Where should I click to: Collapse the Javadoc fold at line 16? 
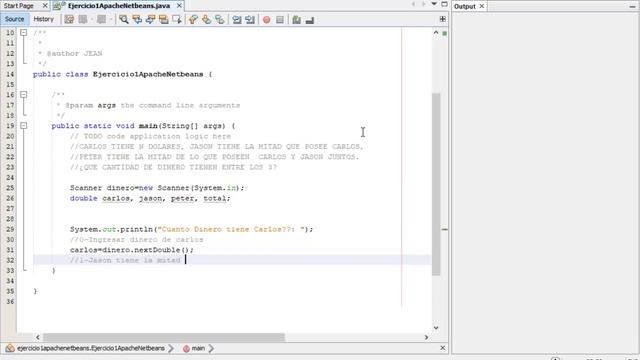[24, 94]
